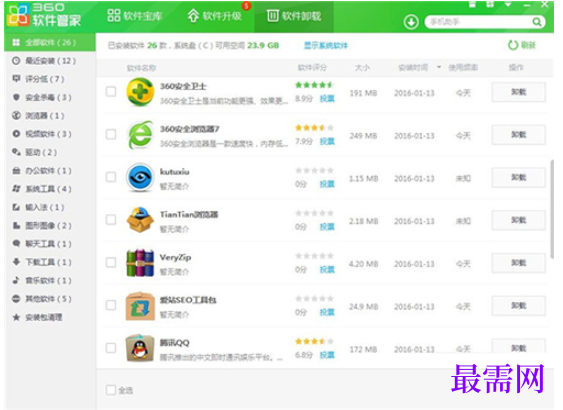This screenshot has height=410, width=563.
Task: Click the software list vertical scrollbar
Action: 552,209
